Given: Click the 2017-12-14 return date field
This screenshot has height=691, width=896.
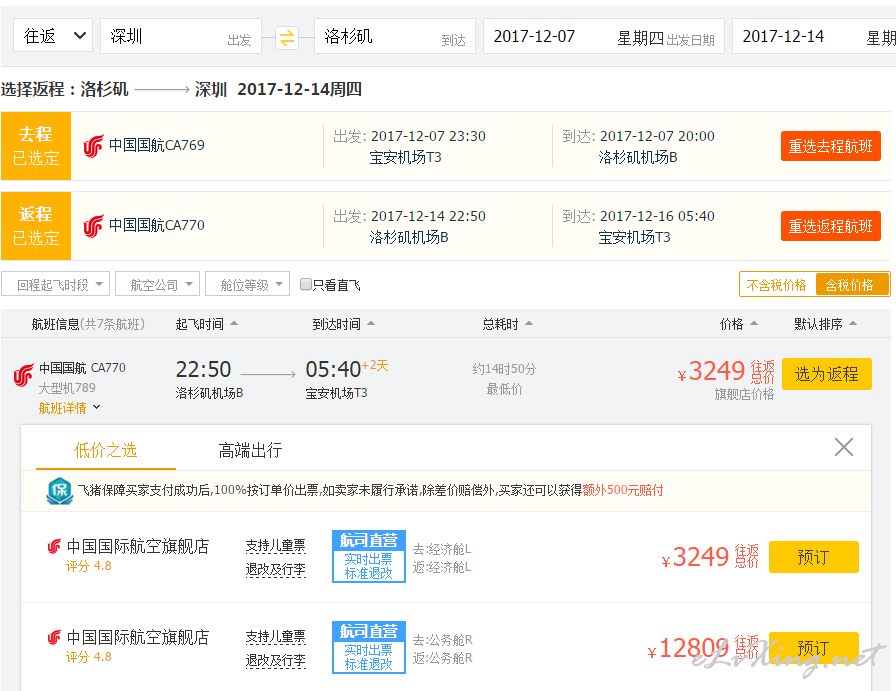Looking at the screenshot, I should pyautogui.click(x=814, y=36).
